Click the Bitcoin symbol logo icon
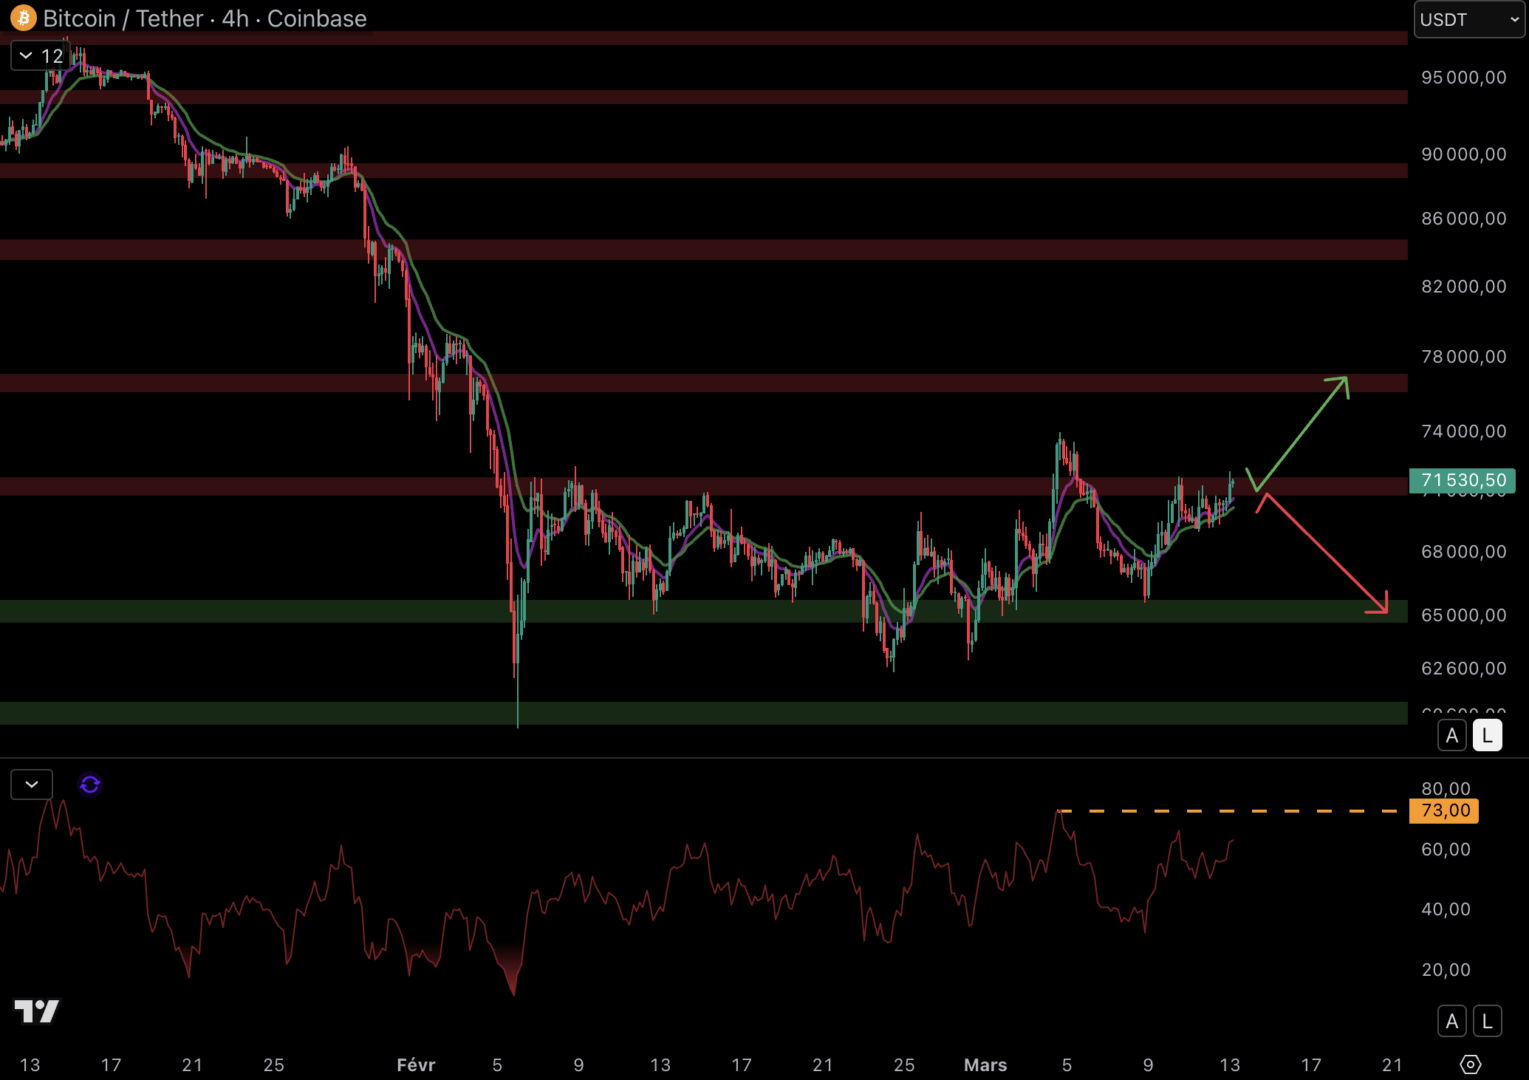 coord(22,18)
